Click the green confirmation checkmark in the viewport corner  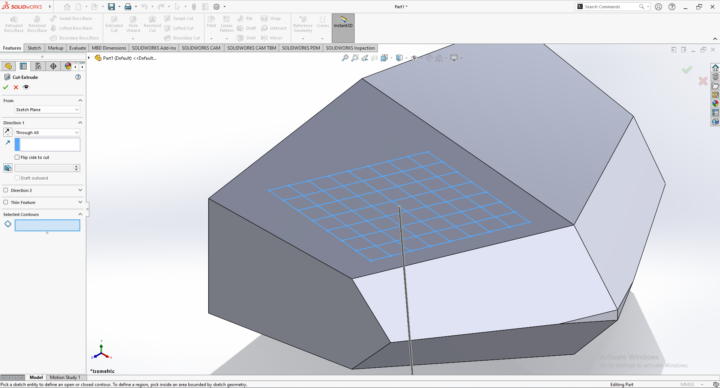(x=687, y=70)
